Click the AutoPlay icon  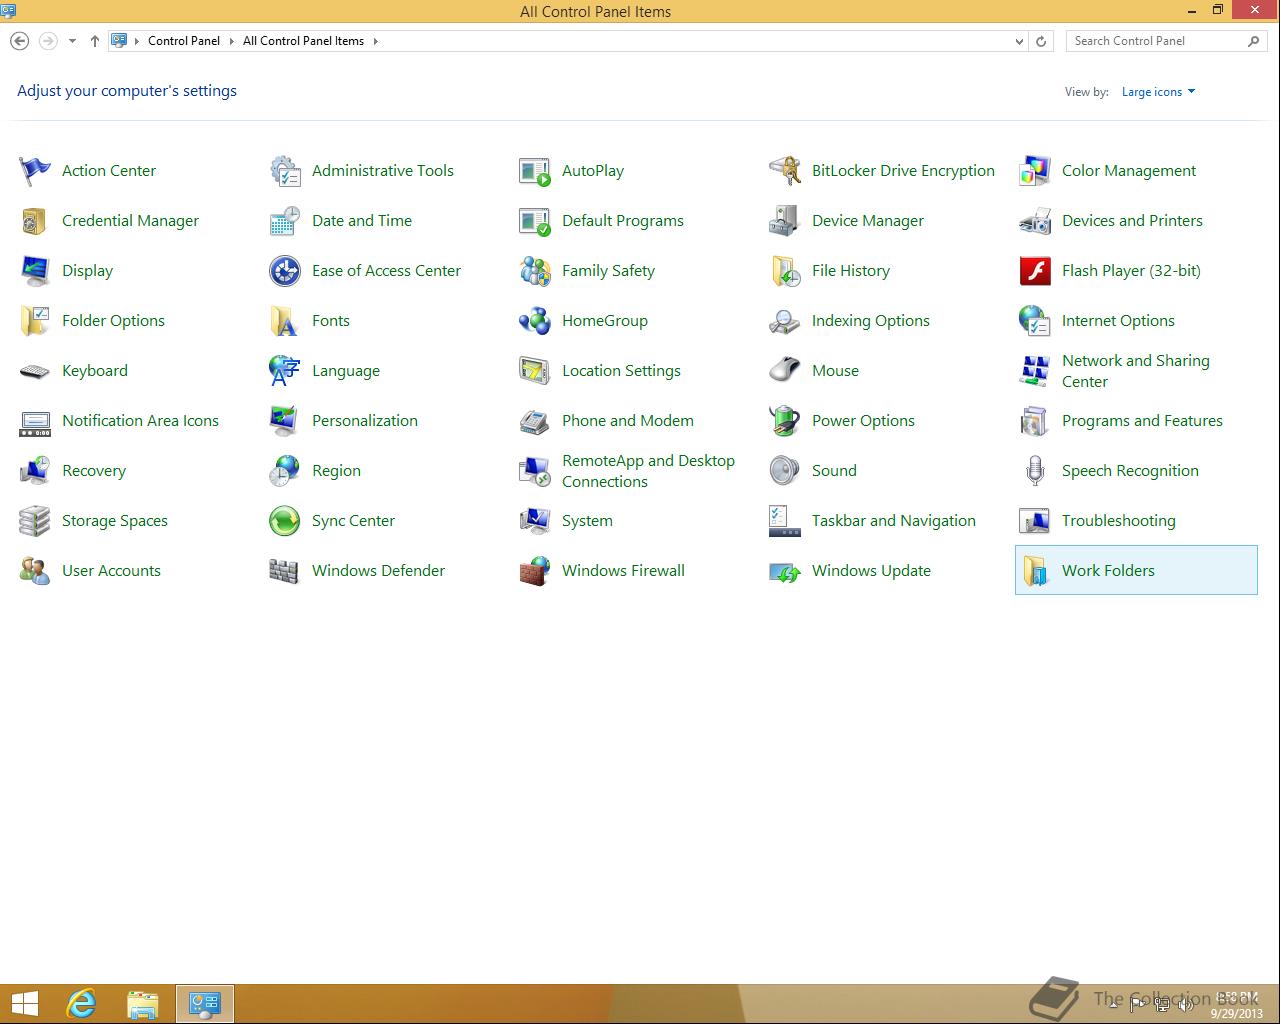[535, 171]
